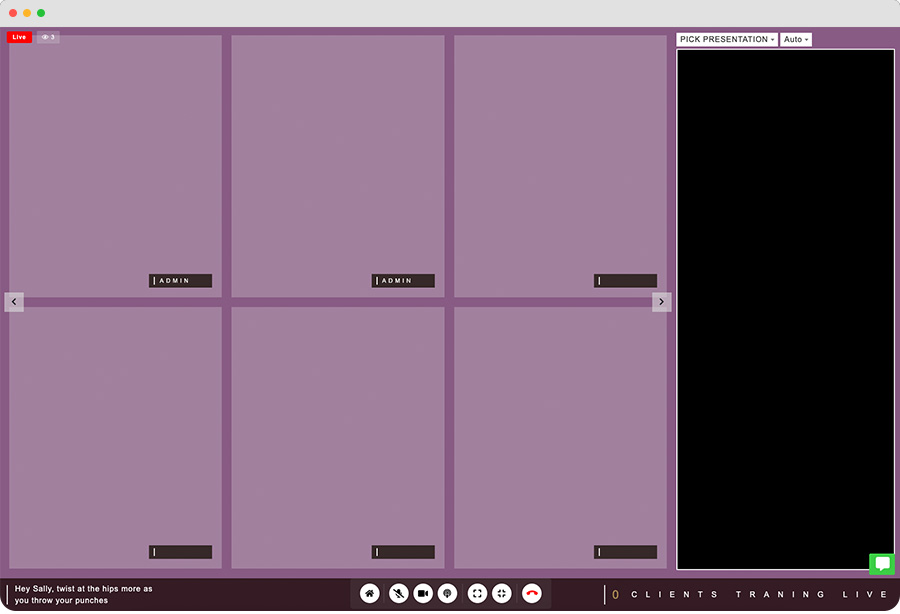The image size is (900, 614).
Task: Go to previous page of video tiles
Action: [14, 301]
